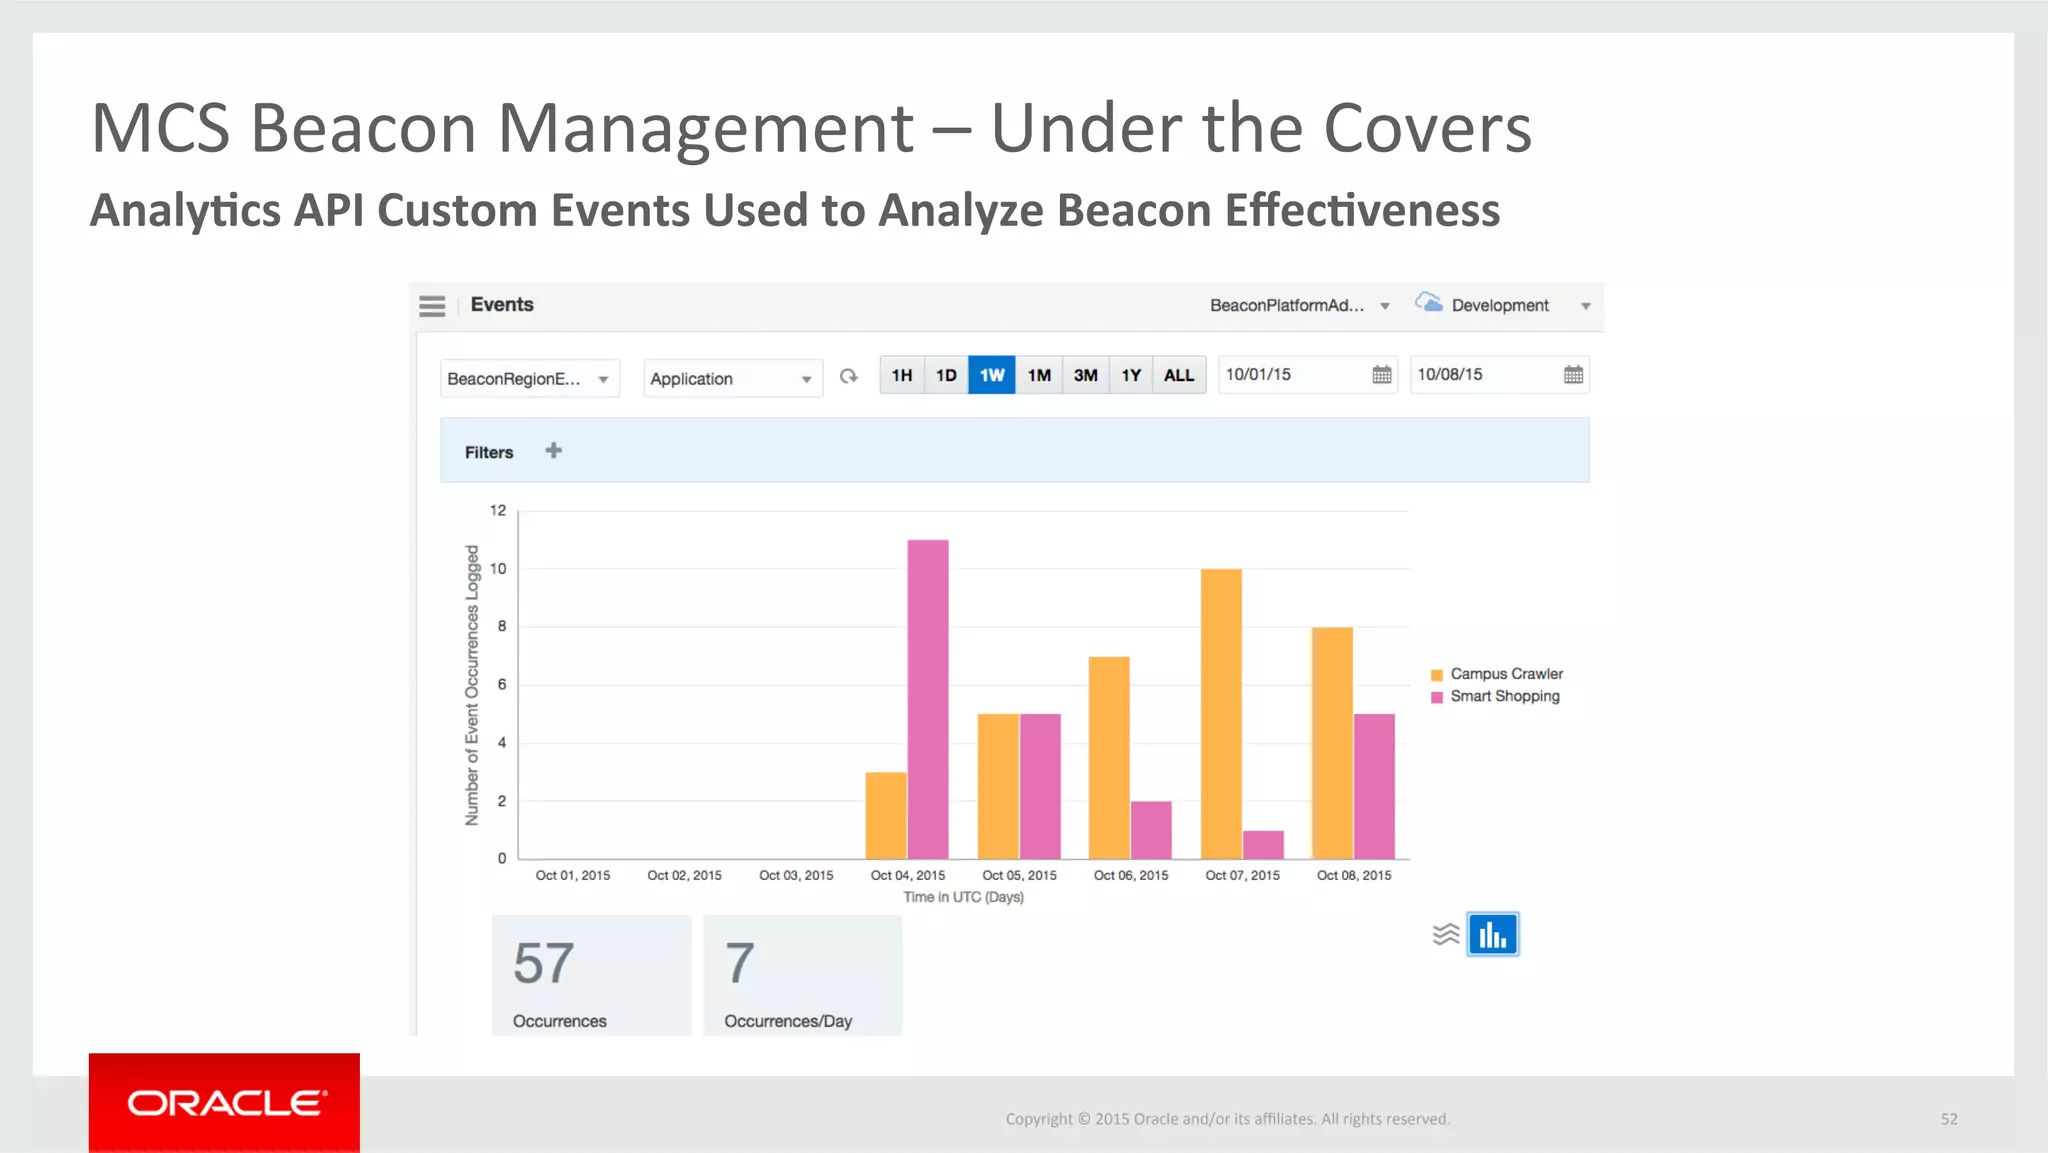Click the Campus Crawler Oct 06 bar
This screenshot has height=1153, width=2048.
pyautogui.click(x=1109, y=757)
